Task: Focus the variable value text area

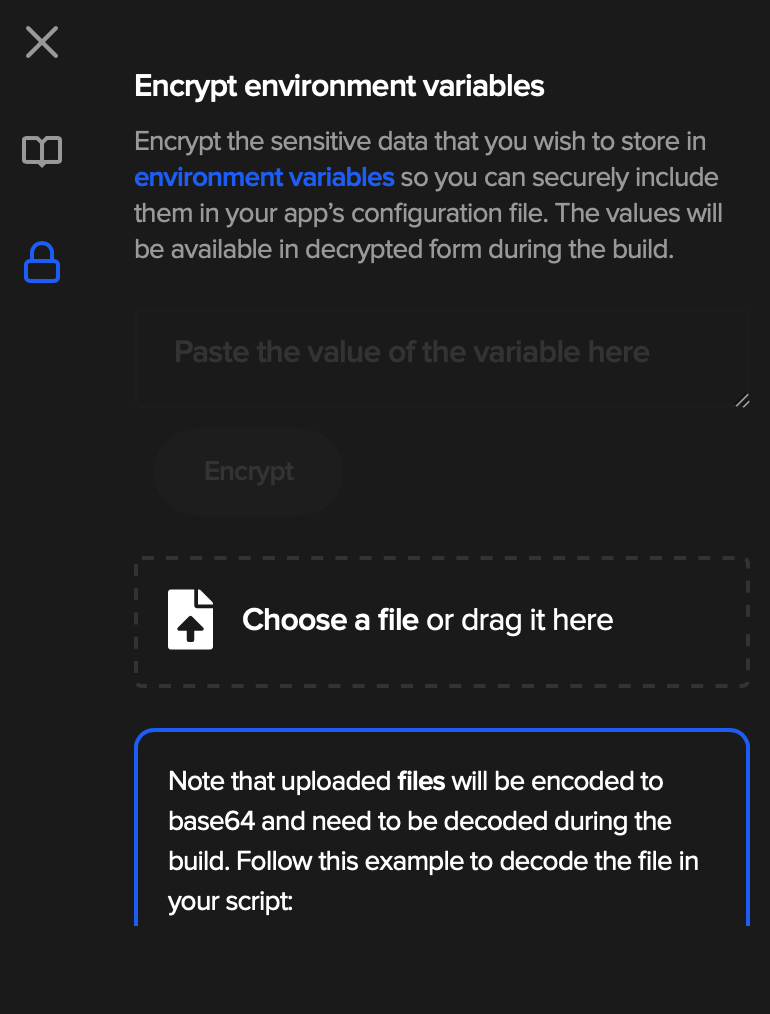Action: [442, 358]
